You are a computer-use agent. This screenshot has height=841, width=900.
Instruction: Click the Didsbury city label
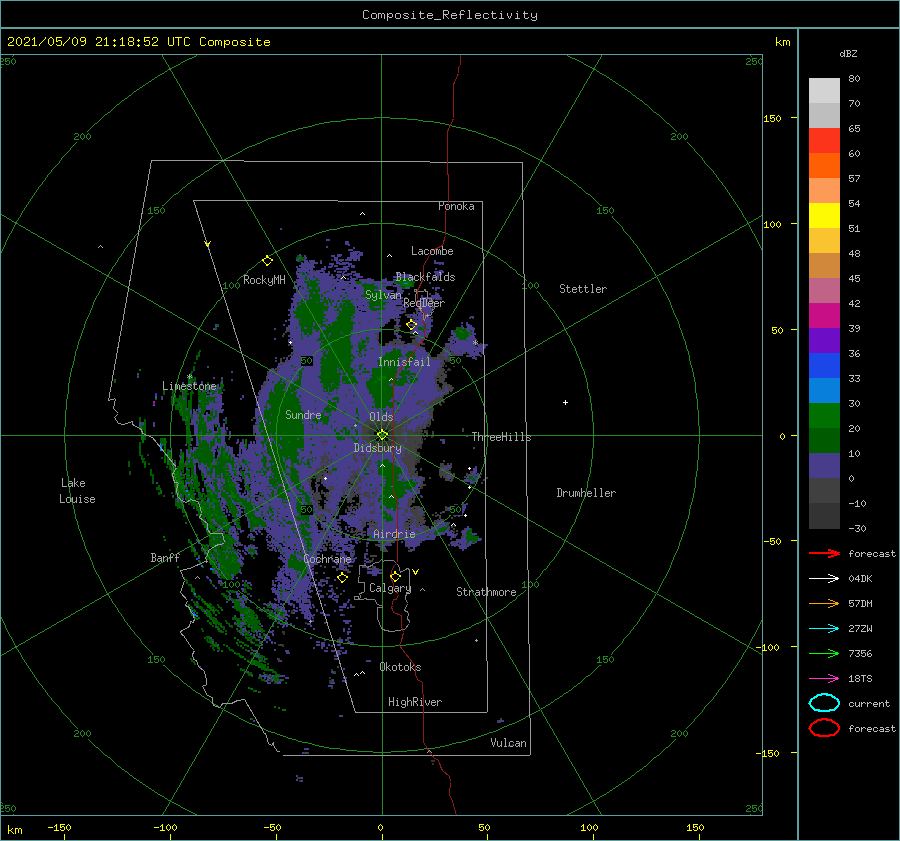point(378,448)
